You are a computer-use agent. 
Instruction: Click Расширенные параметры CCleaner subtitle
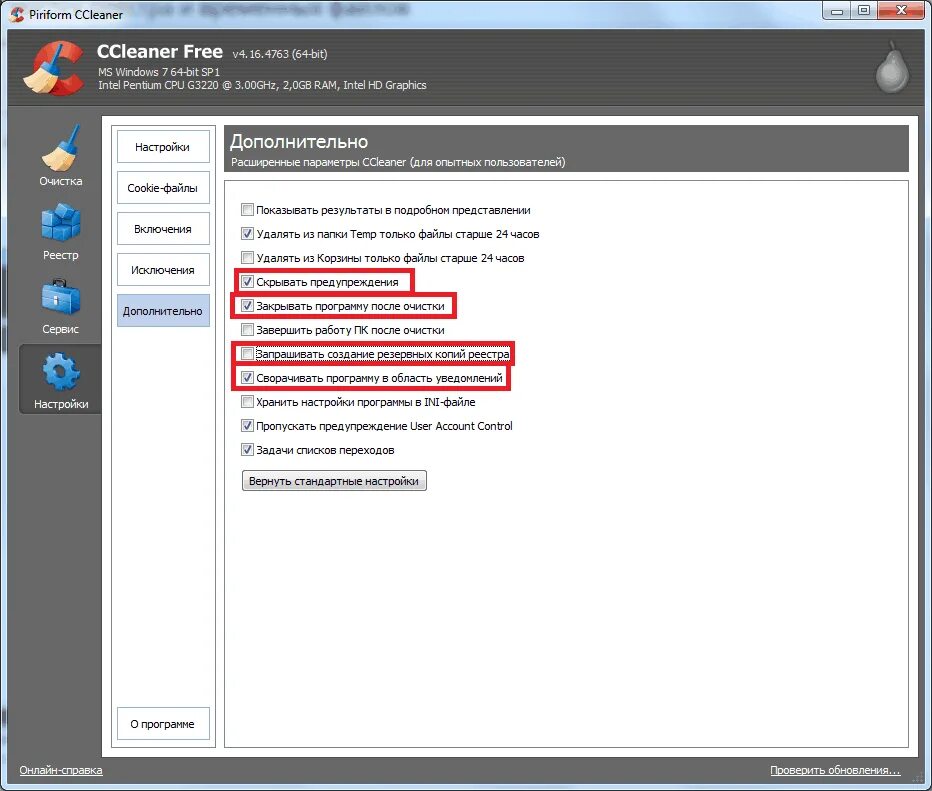click(398, 162)
